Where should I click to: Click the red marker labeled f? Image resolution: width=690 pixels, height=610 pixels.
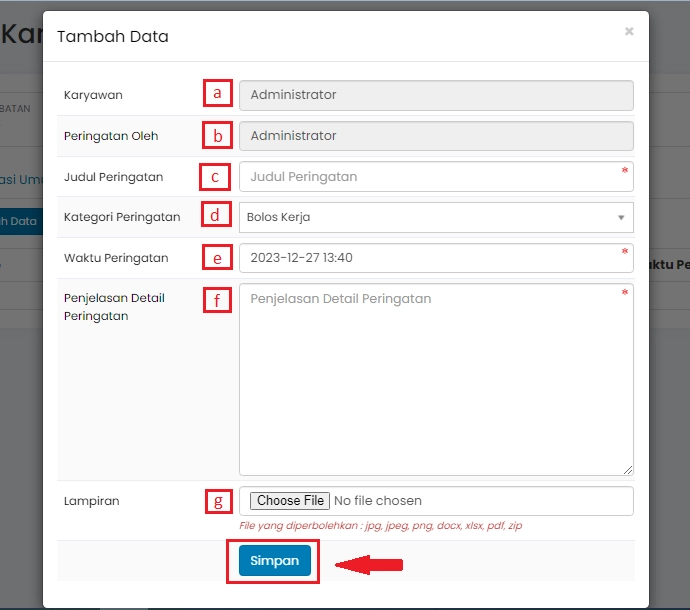point(217,299)
